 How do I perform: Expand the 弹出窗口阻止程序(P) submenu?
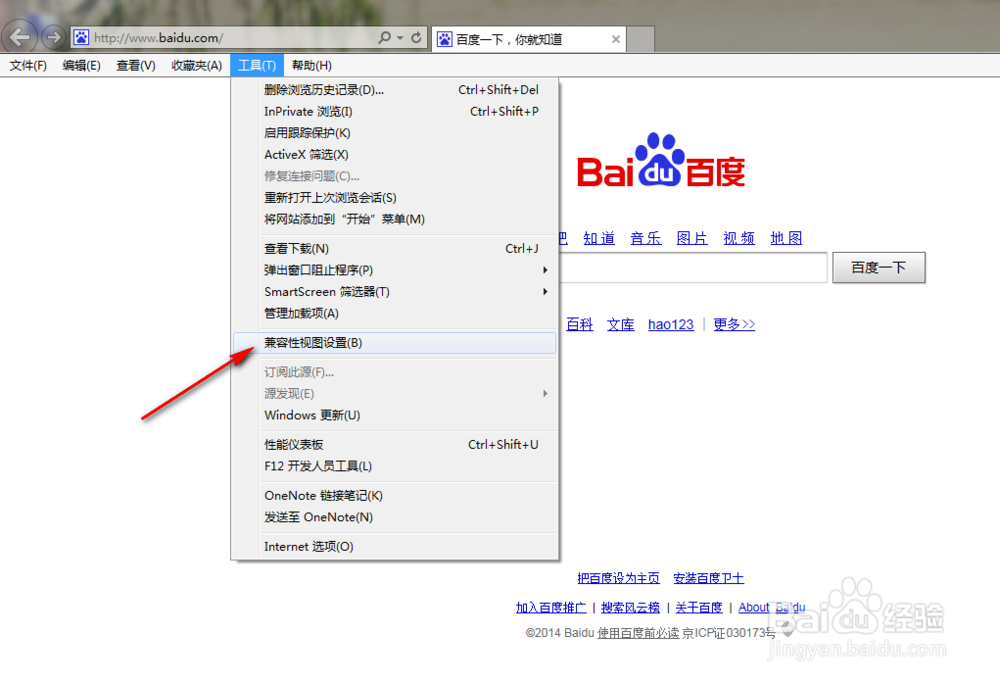coord(395,271)
